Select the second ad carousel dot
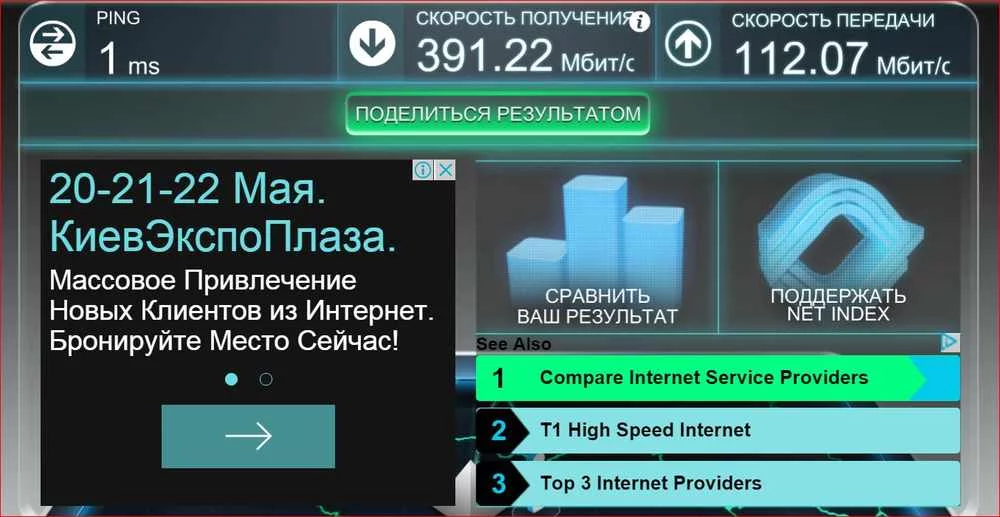1000x517 pixels. pyautogui.click(x=266, y=379)
